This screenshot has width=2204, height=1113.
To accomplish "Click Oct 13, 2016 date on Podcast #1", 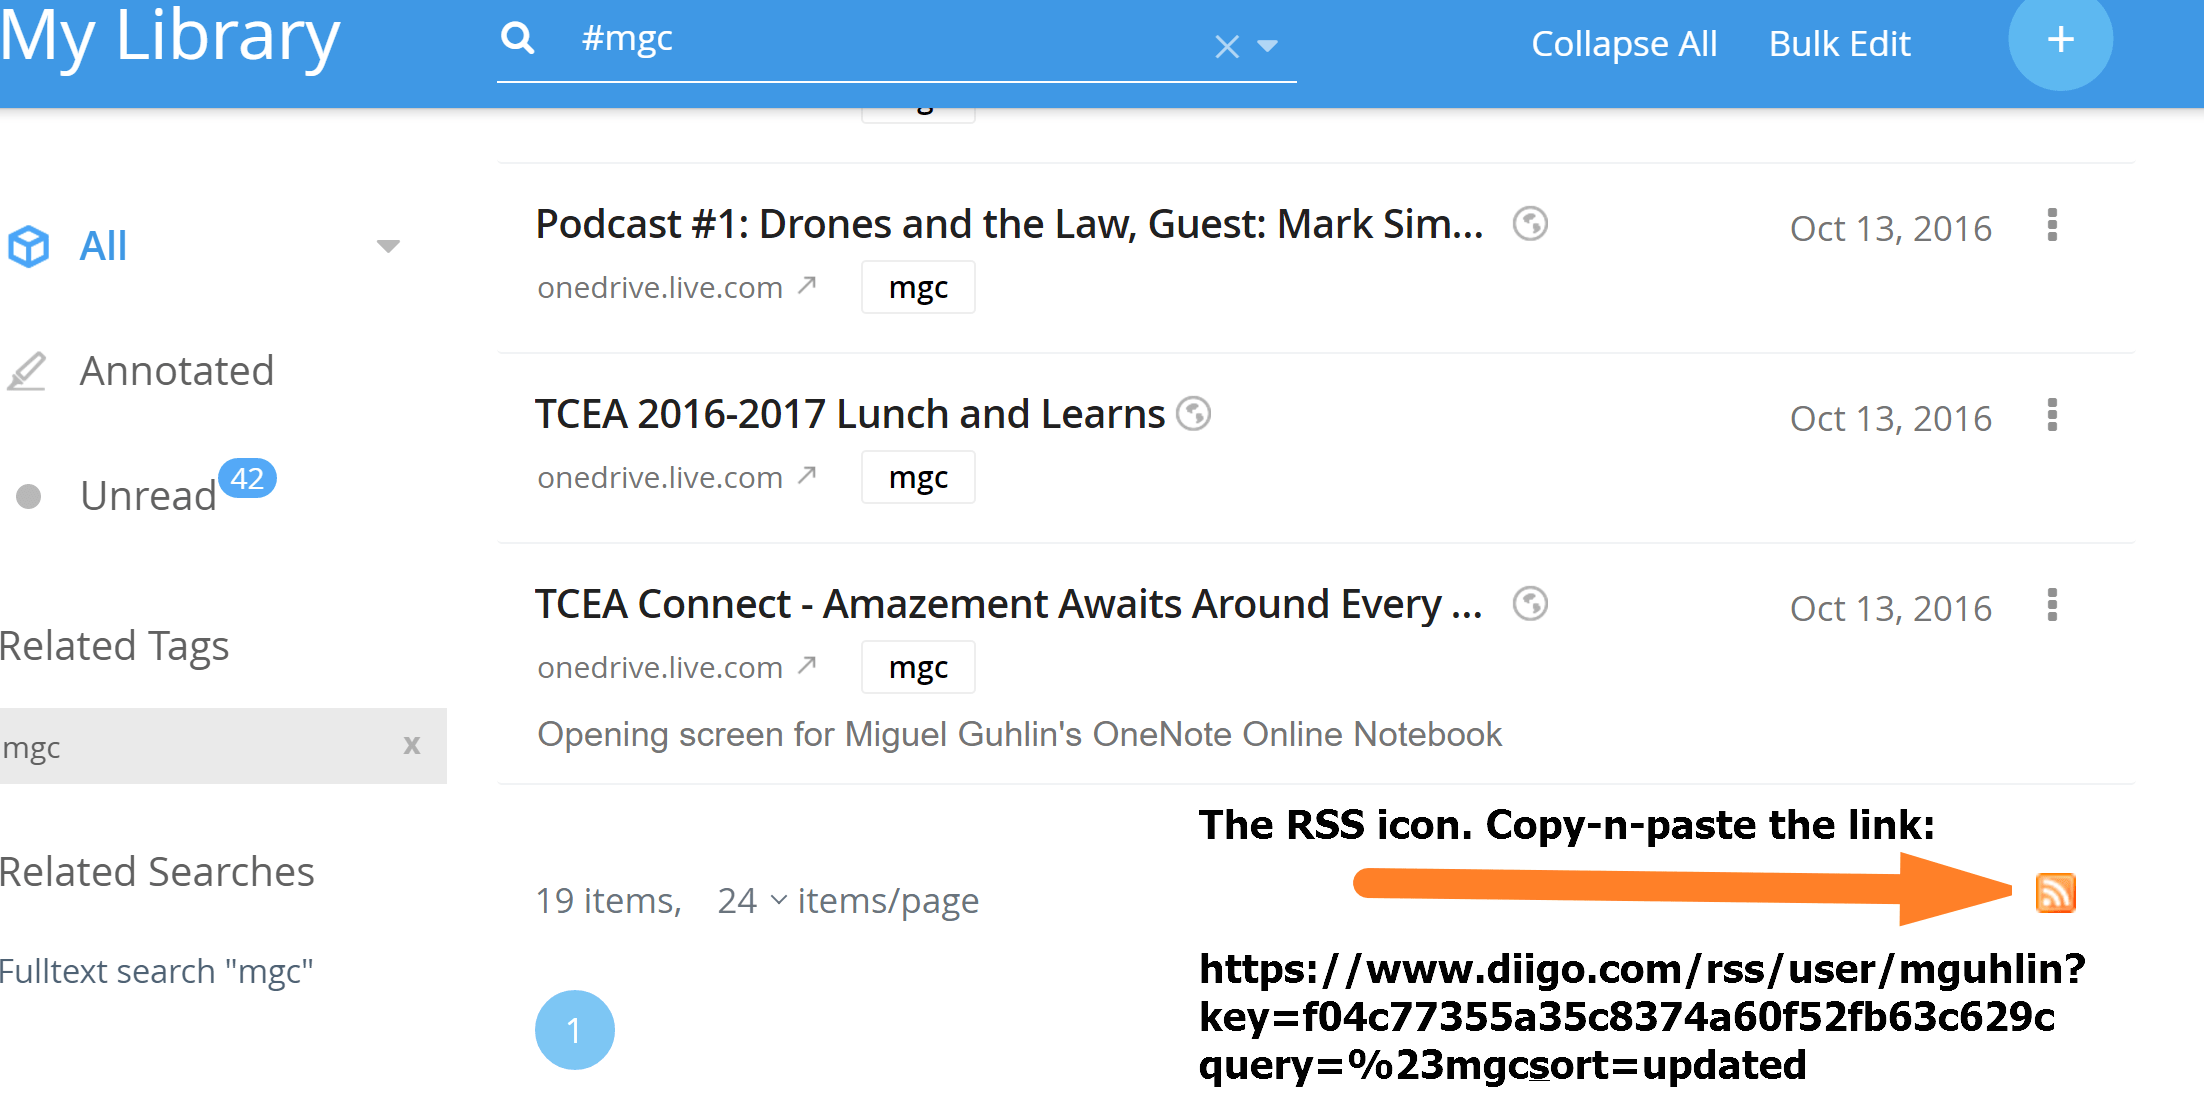I will point(1890,229).
